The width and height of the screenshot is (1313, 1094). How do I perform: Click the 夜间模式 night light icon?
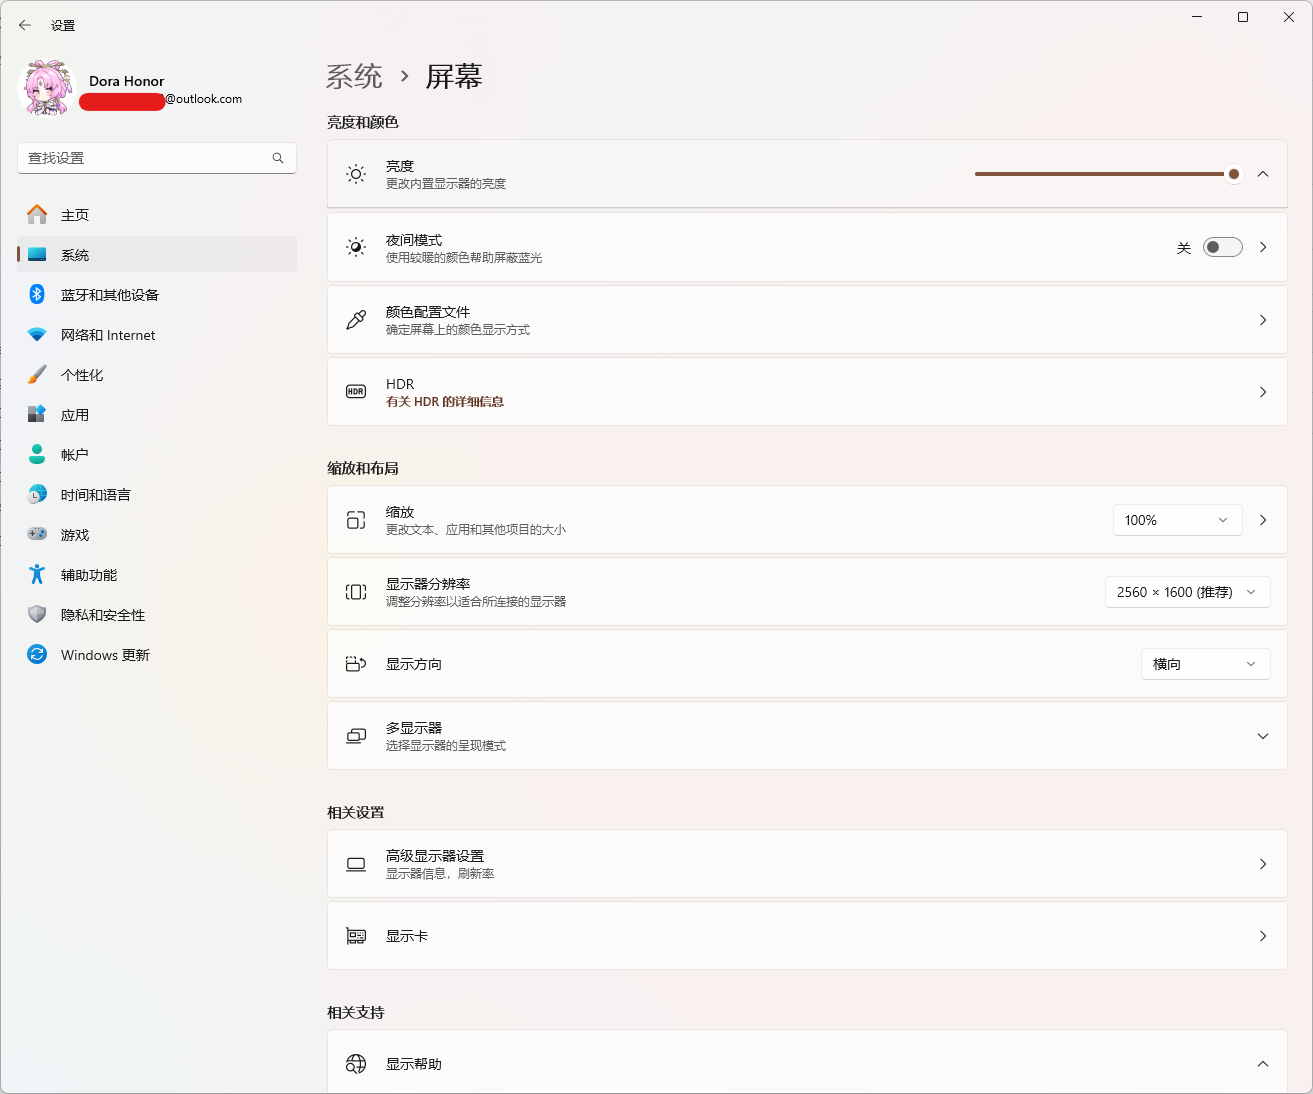(355, 247)
